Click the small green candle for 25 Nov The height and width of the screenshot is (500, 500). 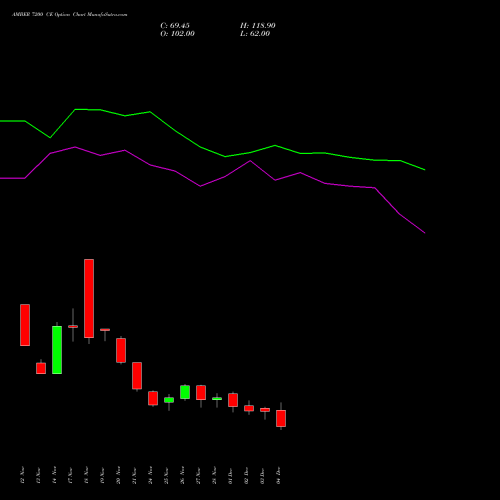169,400
